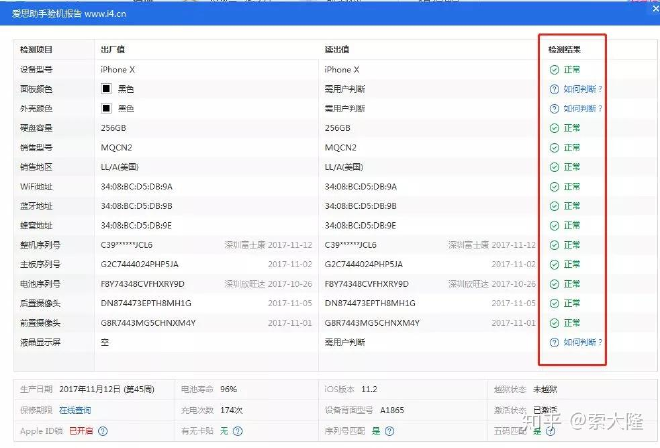The height and width of the screenshot is (448, 660).
Task: Follow the 在线查询 warranty link
Action: (75, 411)
